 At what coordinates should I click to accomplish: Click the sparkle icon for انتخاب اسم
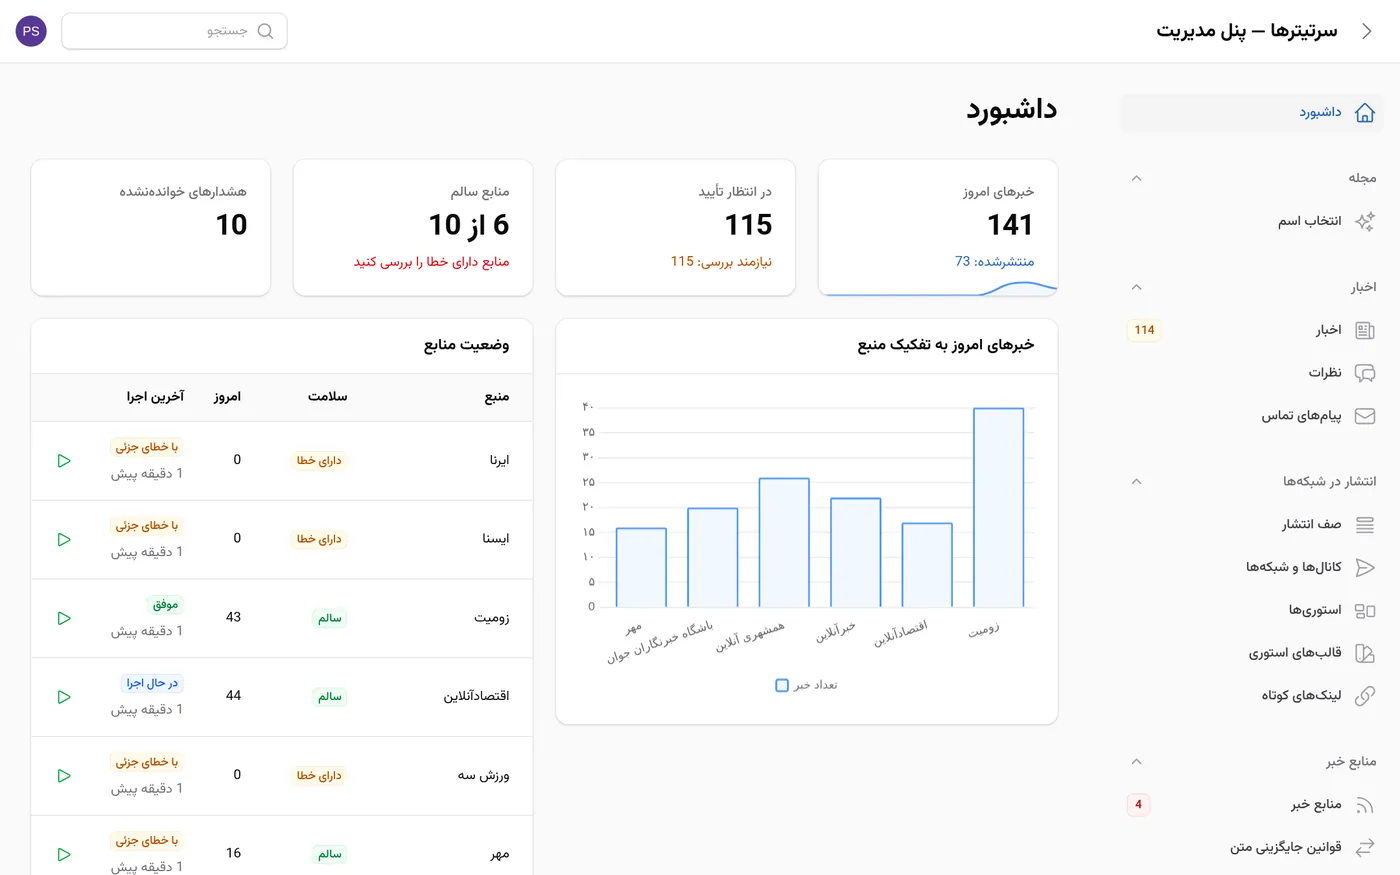point(1364,221)
